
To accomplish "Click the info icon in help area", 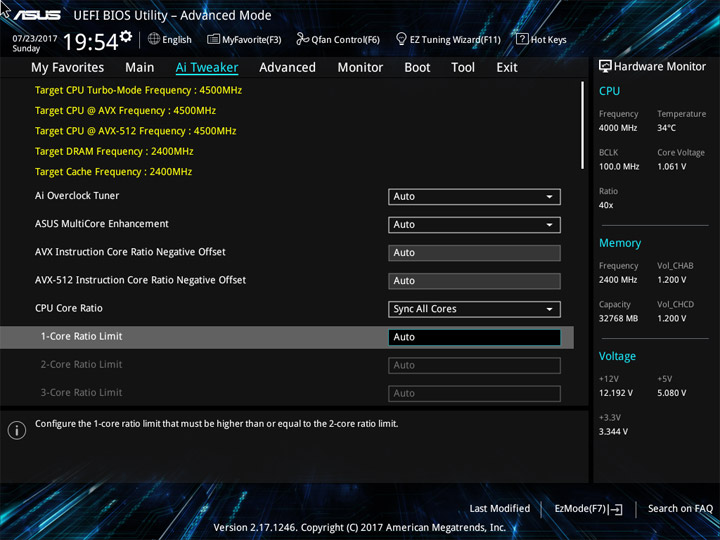I will (x=17, y=430).
